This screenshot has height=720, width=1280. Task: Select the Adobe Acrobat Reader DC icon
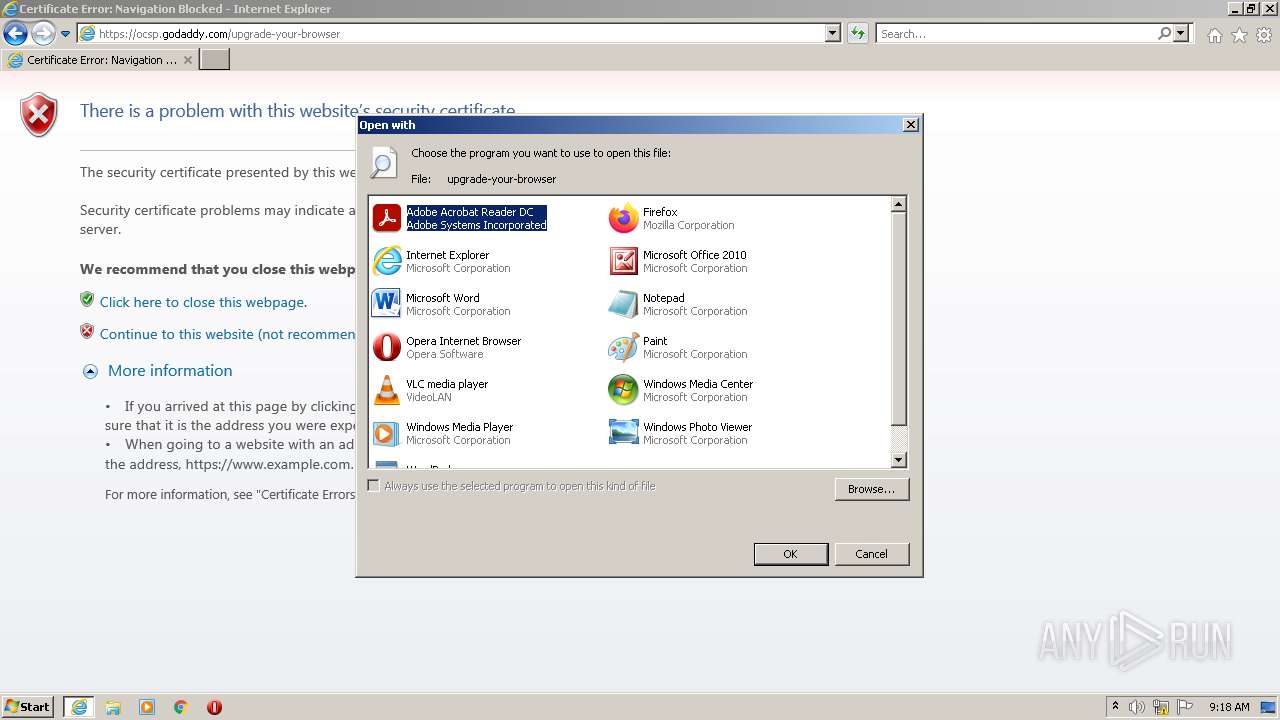(387, 218)
